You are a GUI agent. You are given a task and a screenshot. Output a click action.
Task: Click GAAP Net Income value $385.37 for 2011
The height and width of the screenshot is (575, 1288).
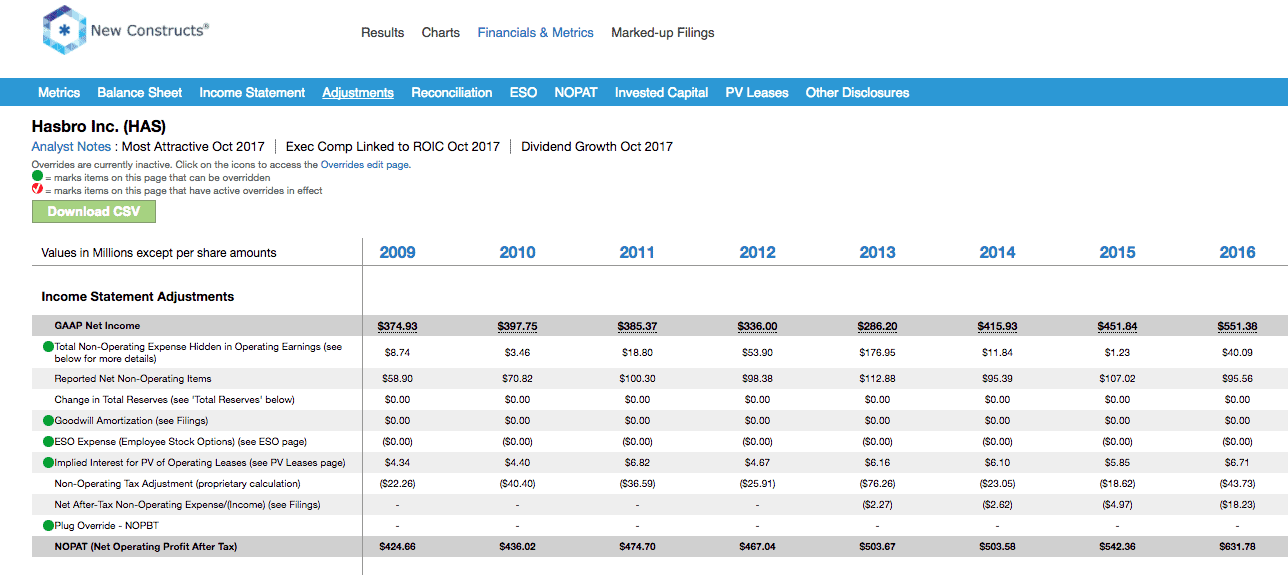638,326
